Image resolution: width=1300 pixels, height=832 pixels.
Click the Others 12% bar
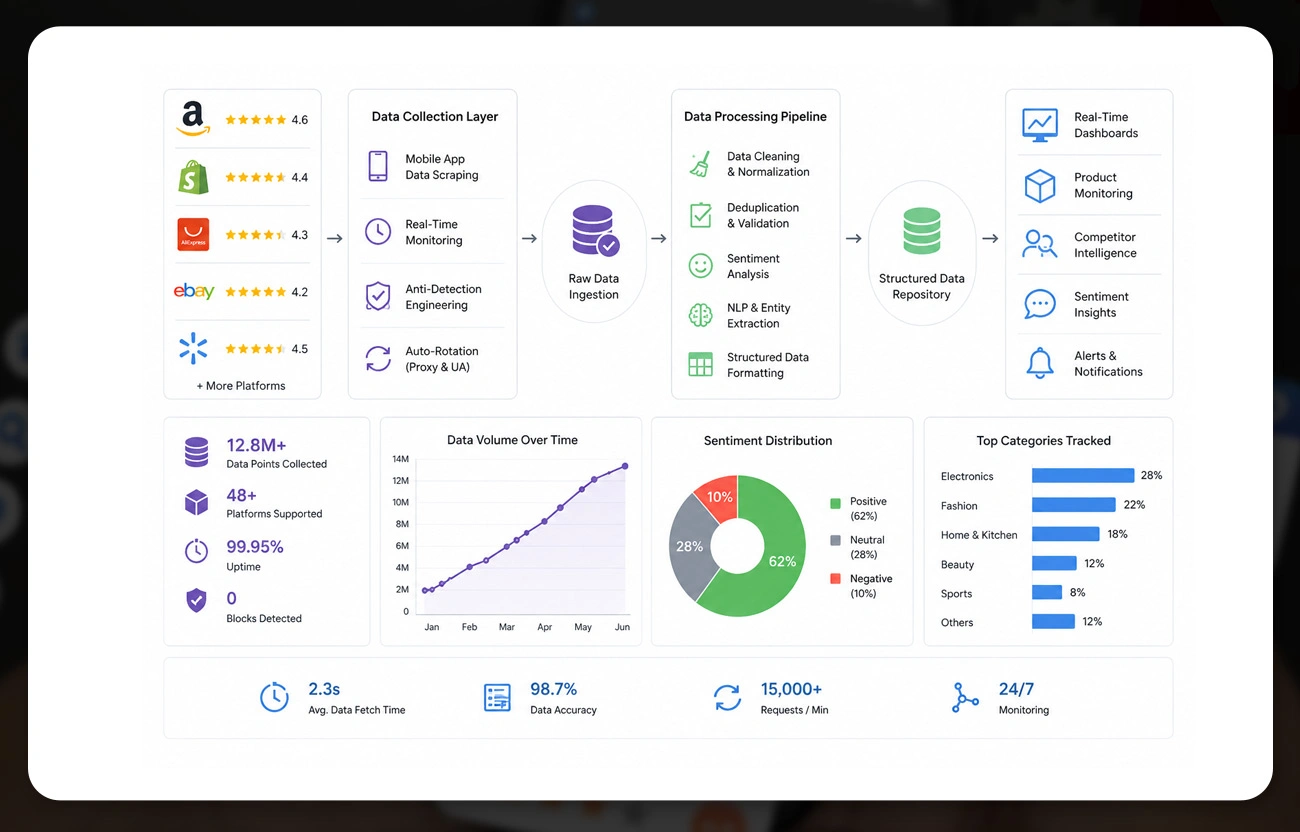click(x=1053, y=621)
